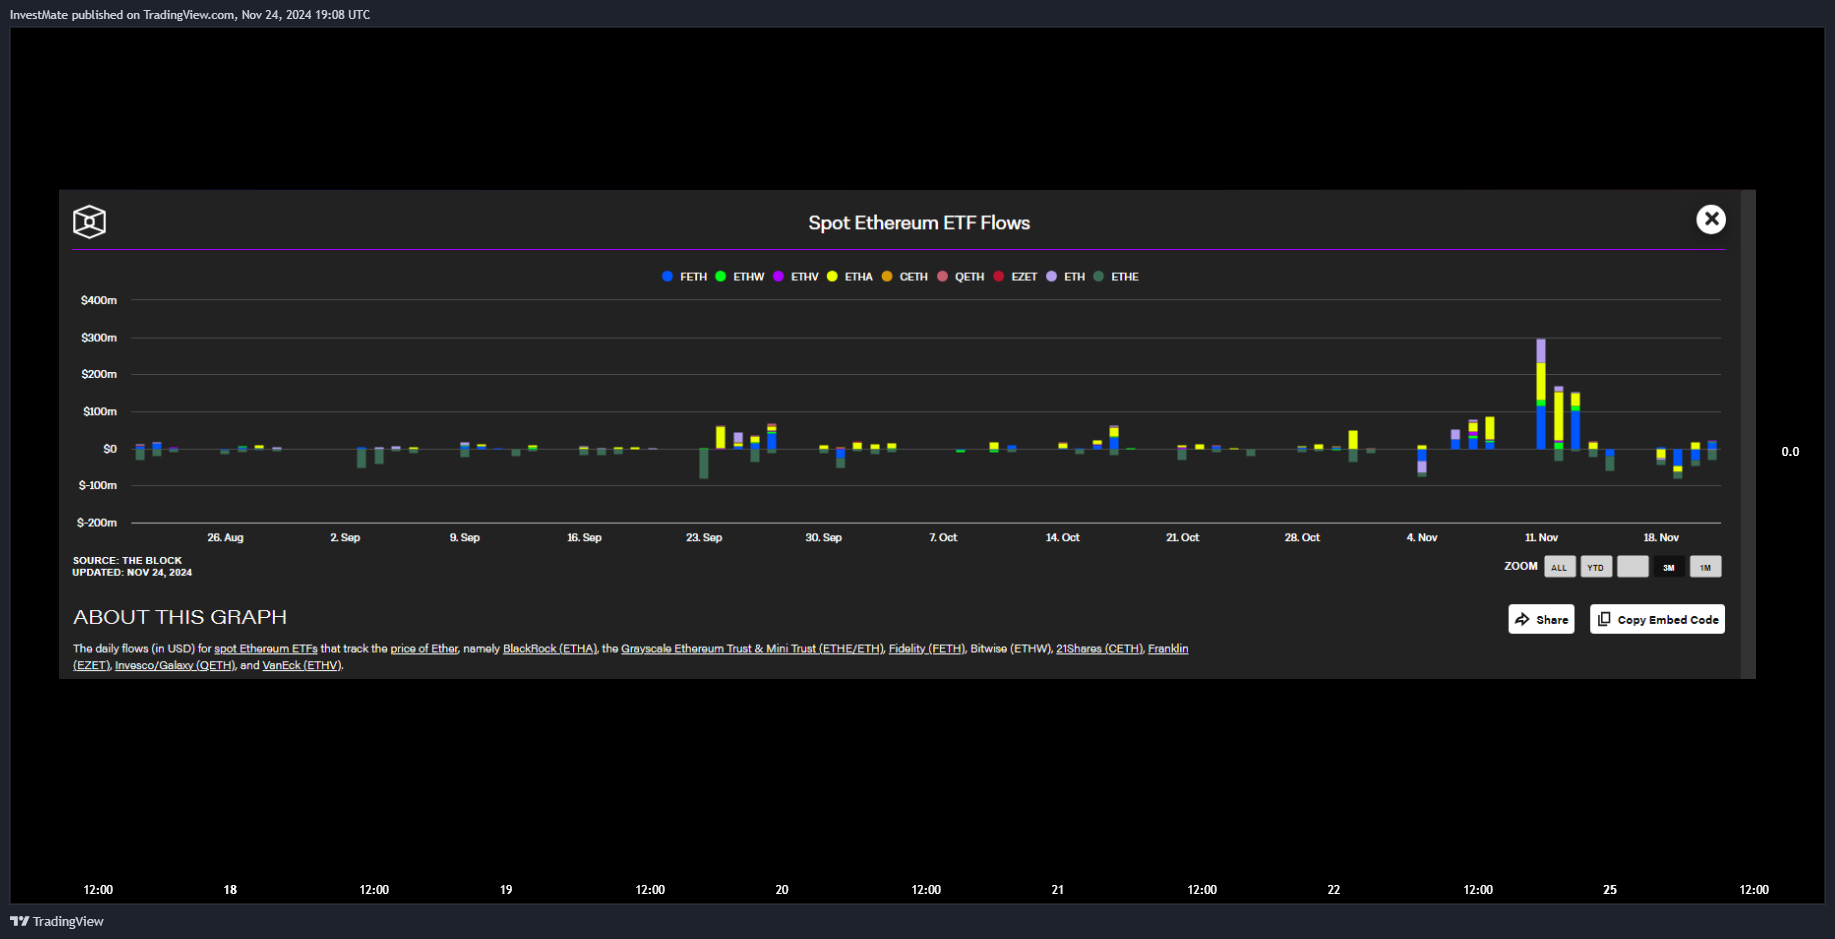
Task: Click The Block cube logo
Action: coord(89,221)
